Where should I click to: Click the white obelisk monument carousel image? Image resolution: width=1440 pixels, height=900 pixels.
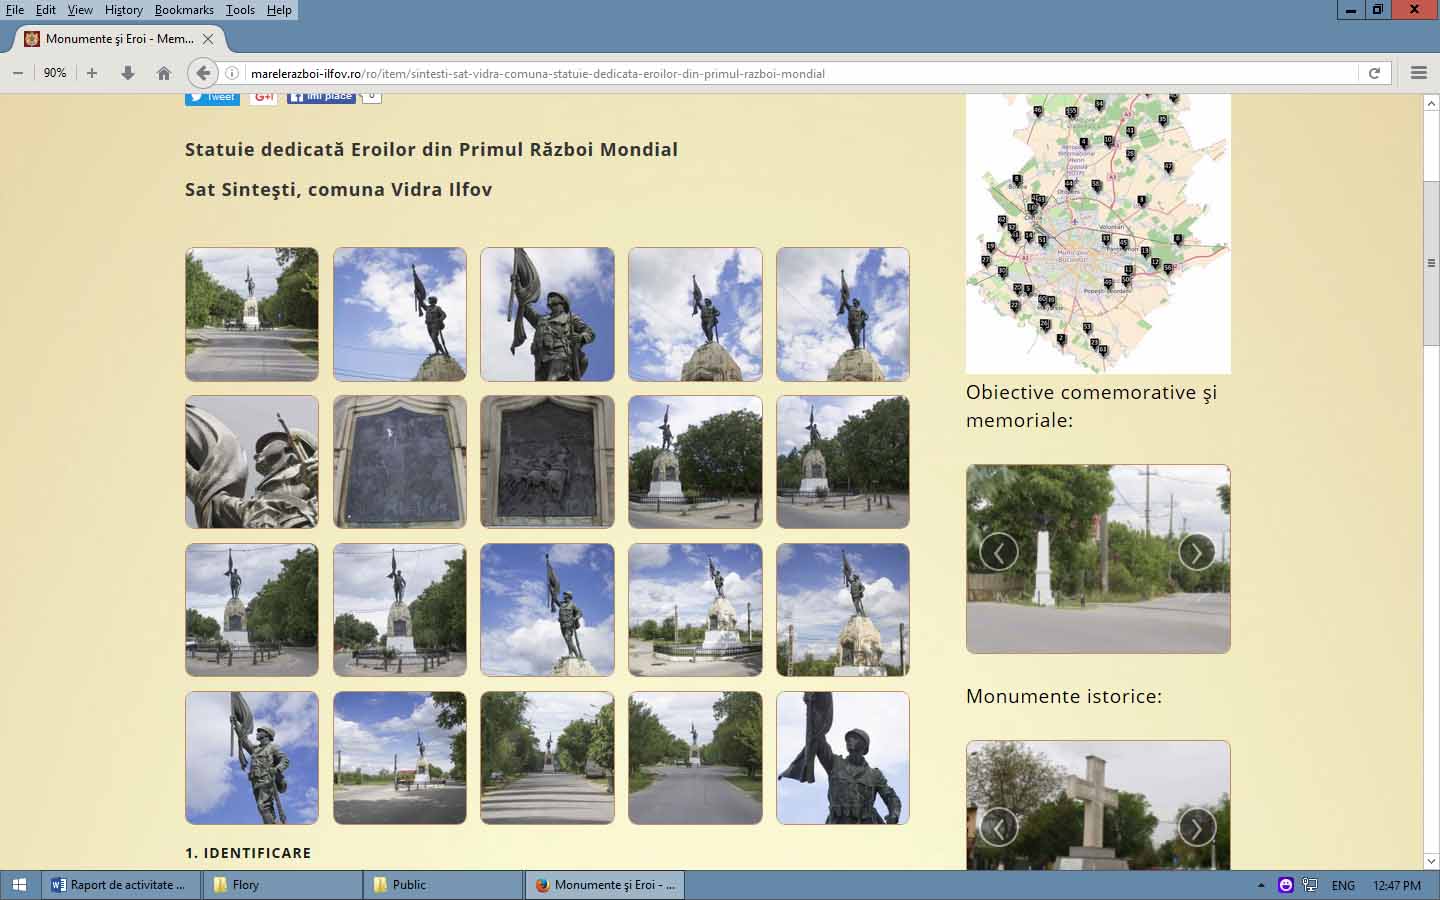pyautogui.click(x=1098, y=559)
